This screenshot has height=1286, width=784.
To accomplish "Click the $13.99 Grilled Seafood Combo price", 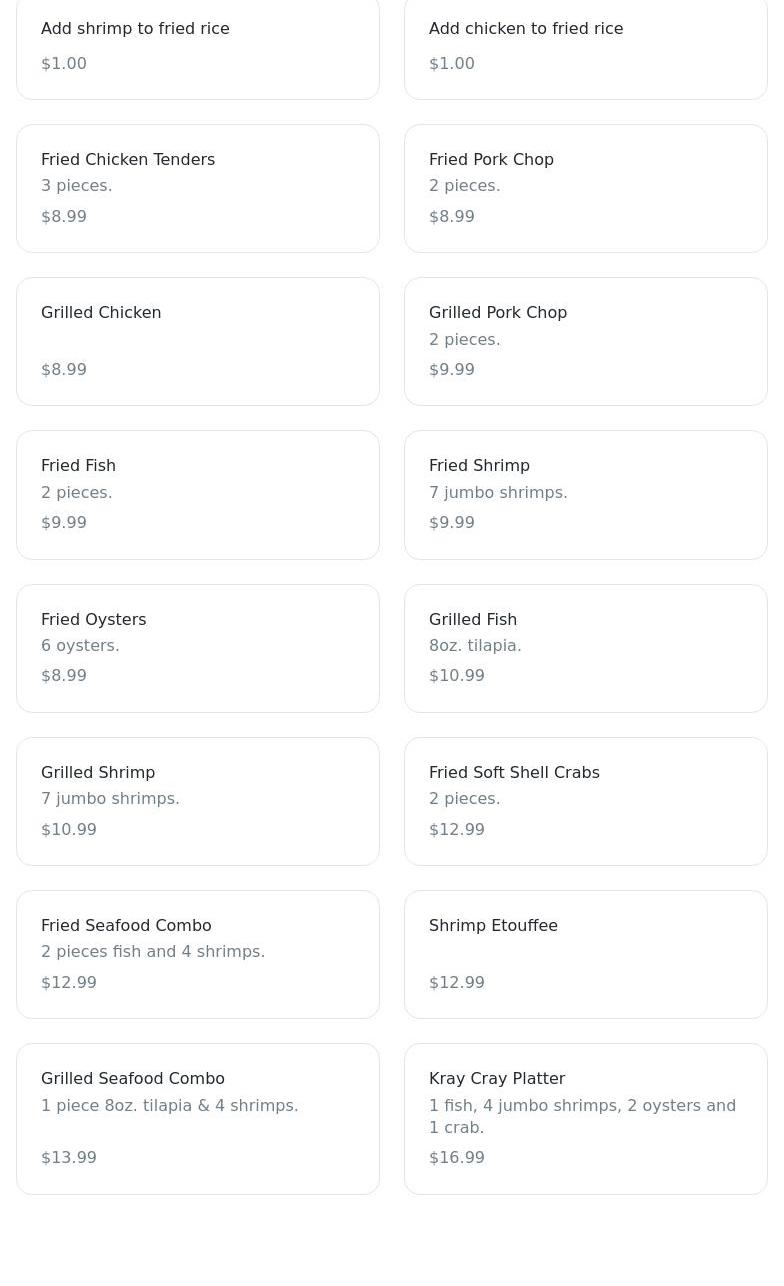I will [x=69, y=1157].
